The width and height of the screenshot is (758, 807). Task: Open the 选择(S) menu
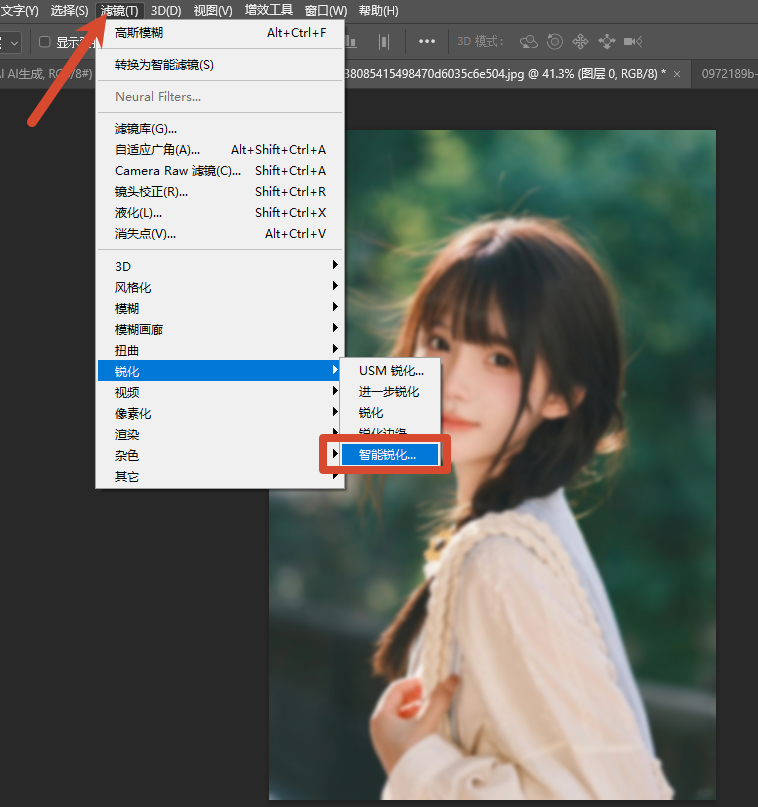[x=69, y=11]
